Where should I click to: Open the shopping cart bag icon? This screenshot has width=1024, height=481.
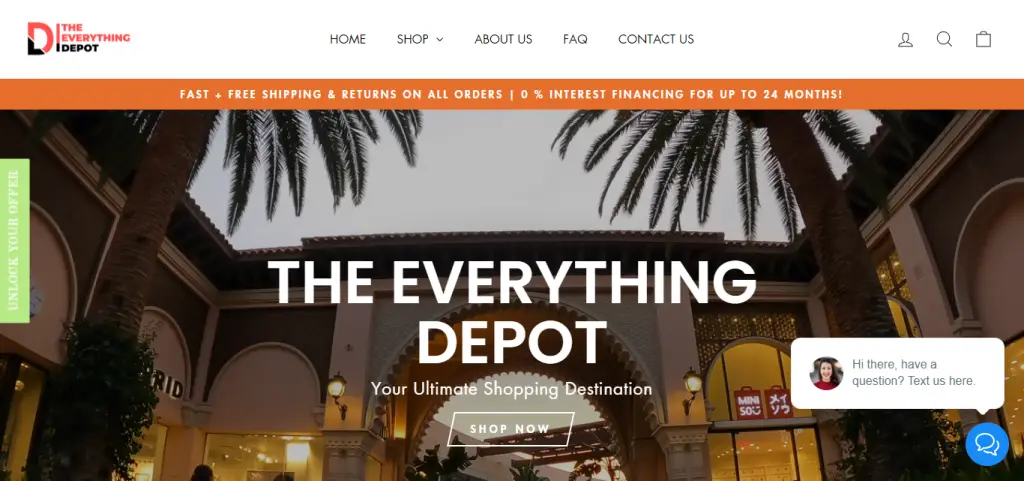984,39
